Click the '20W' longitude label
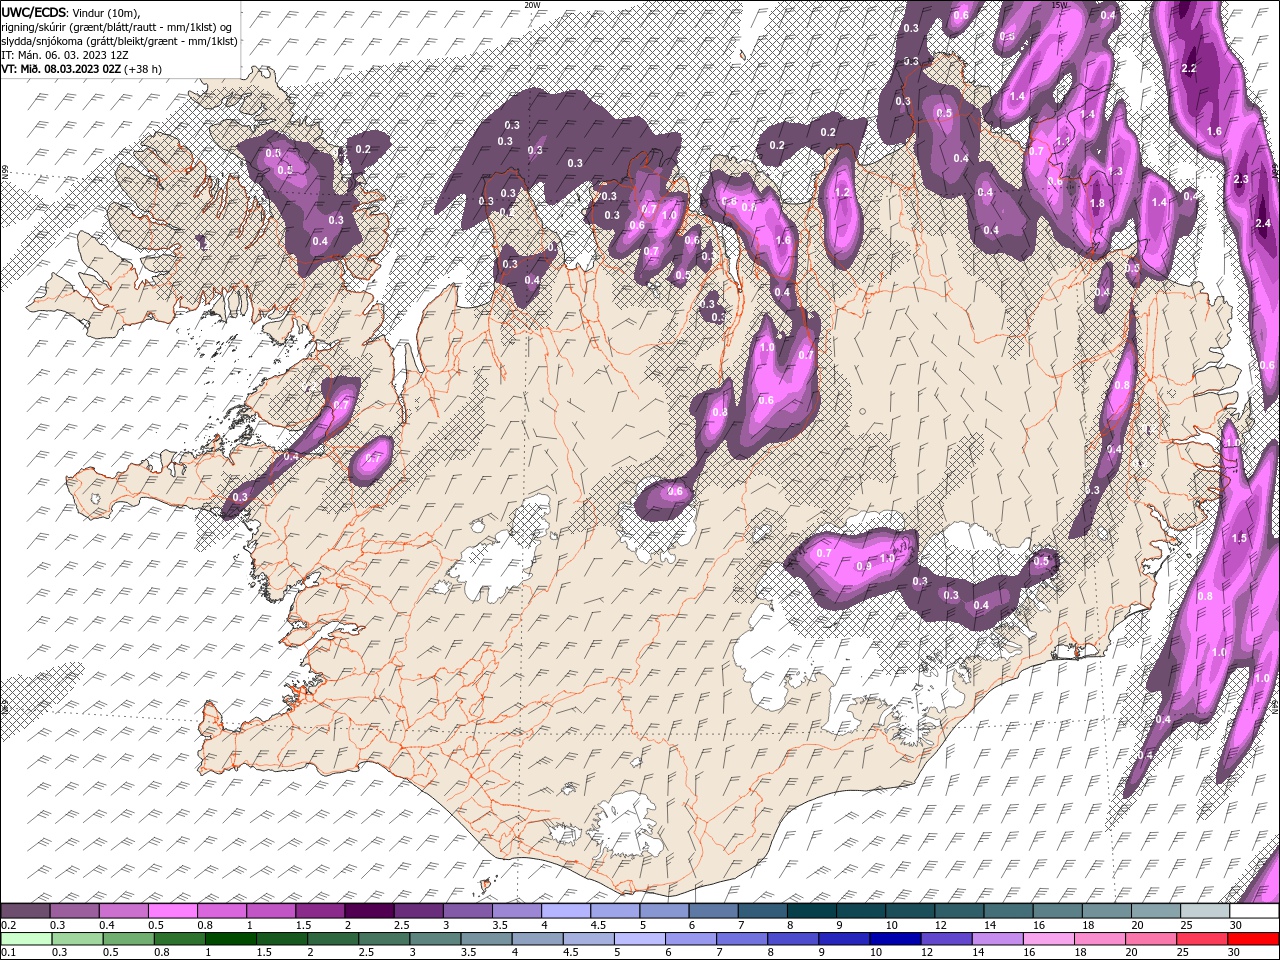This screenshot has height=960, width=1280. click(532, 5)
